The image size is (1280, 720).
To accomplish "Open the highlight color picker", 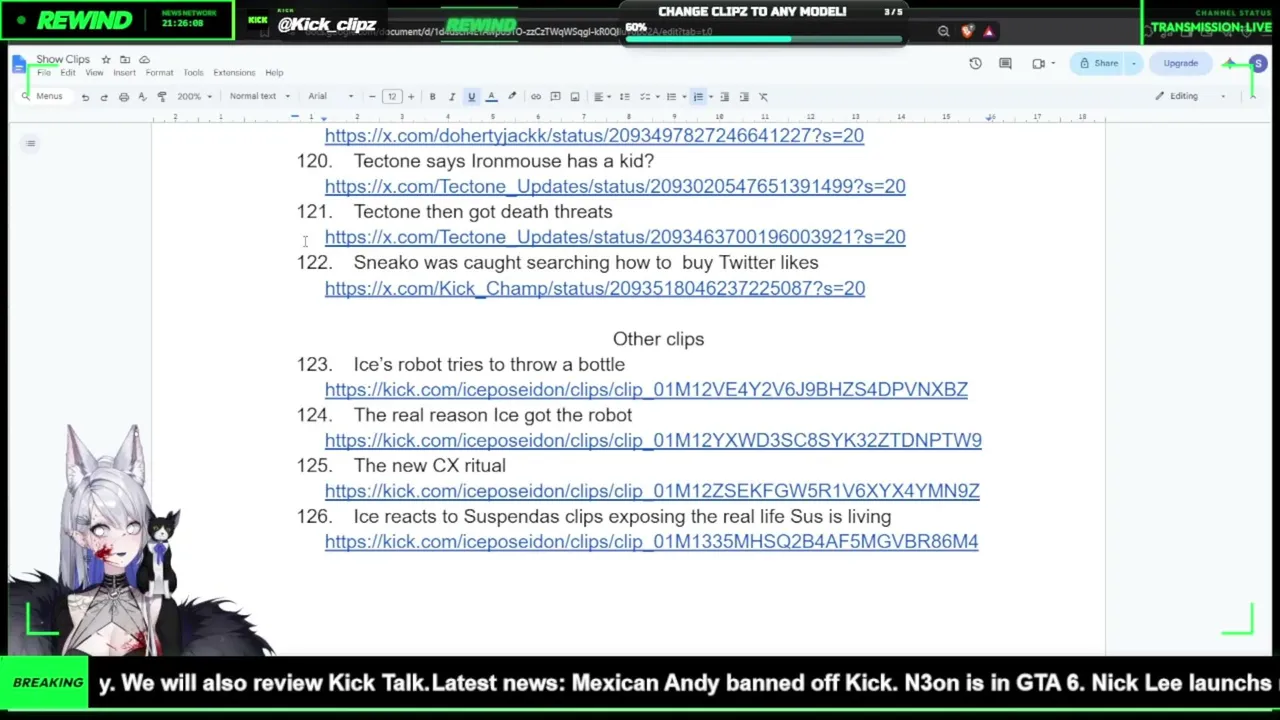I will 512,97.
